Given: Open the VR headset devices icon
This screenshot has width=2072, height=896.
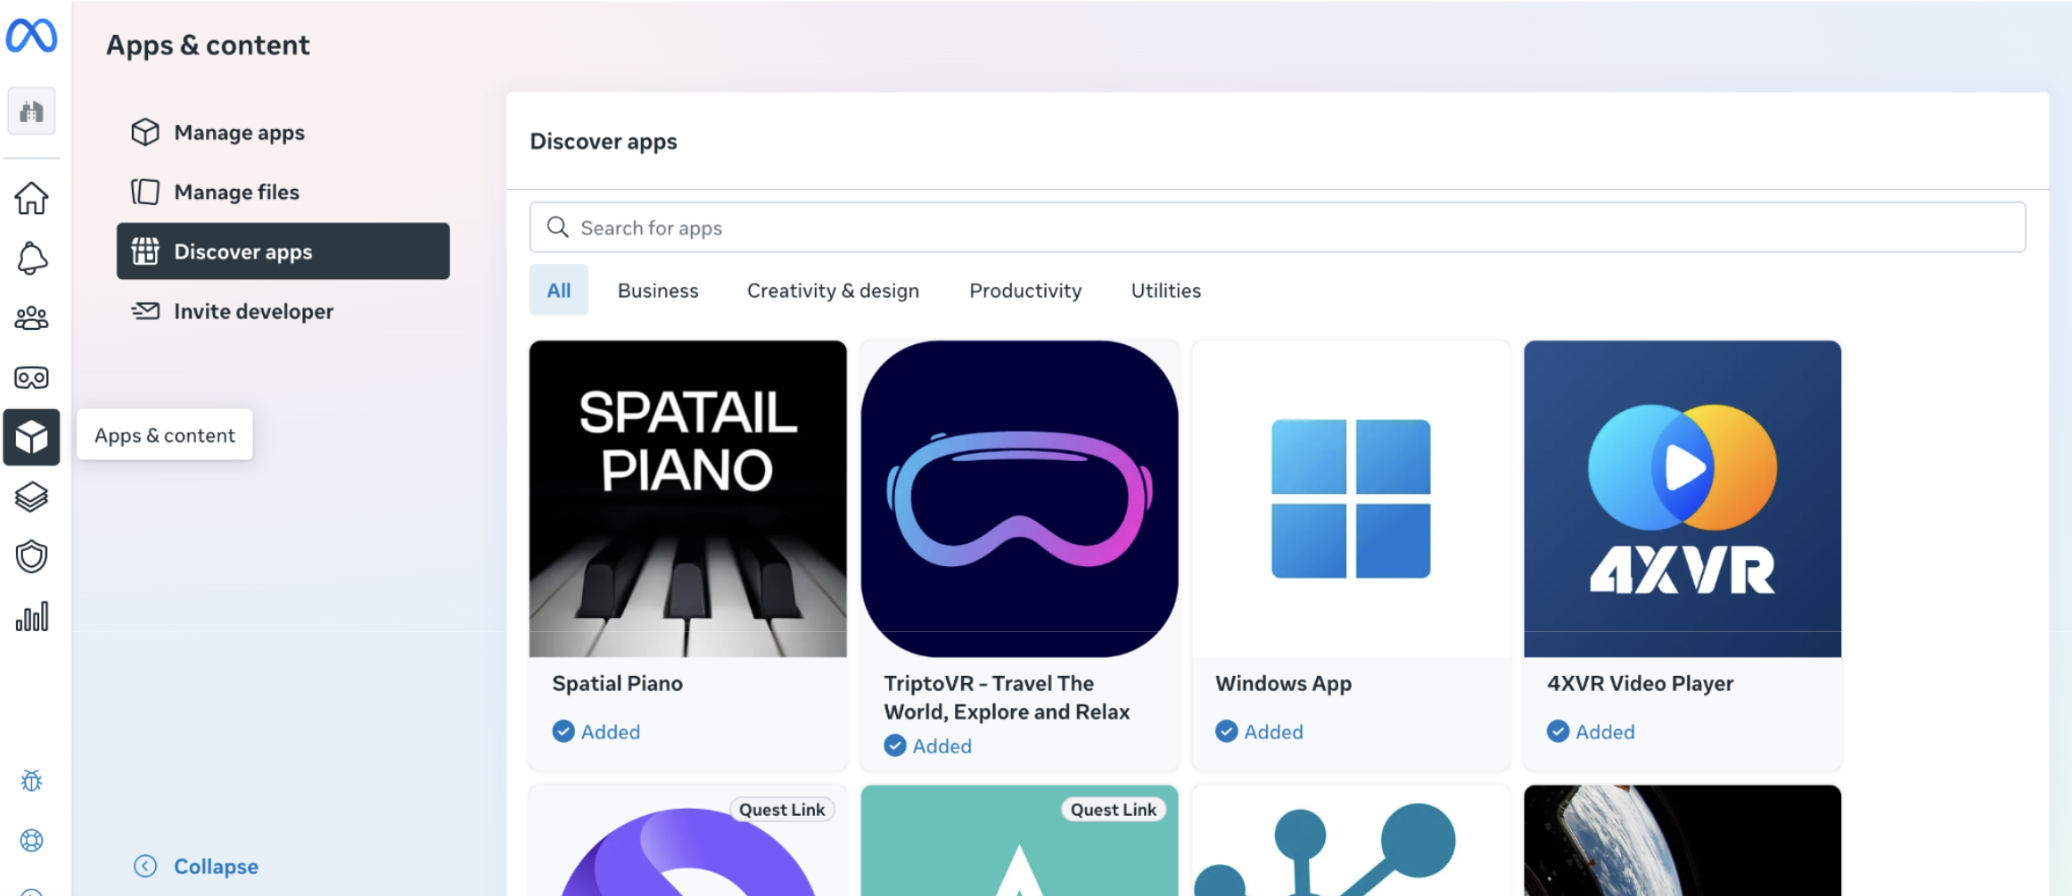Looking at the screenshot, I should 31,378.
